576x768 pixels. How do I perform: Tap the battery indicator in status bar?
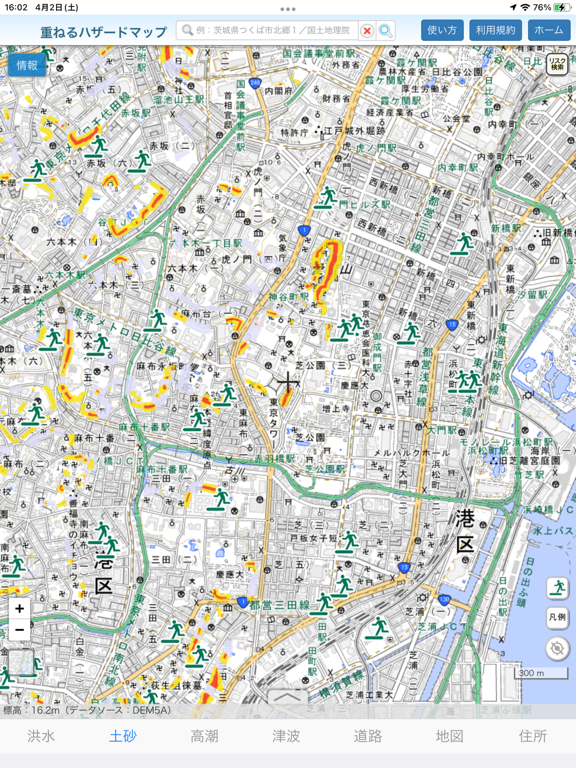click(562, 7)
